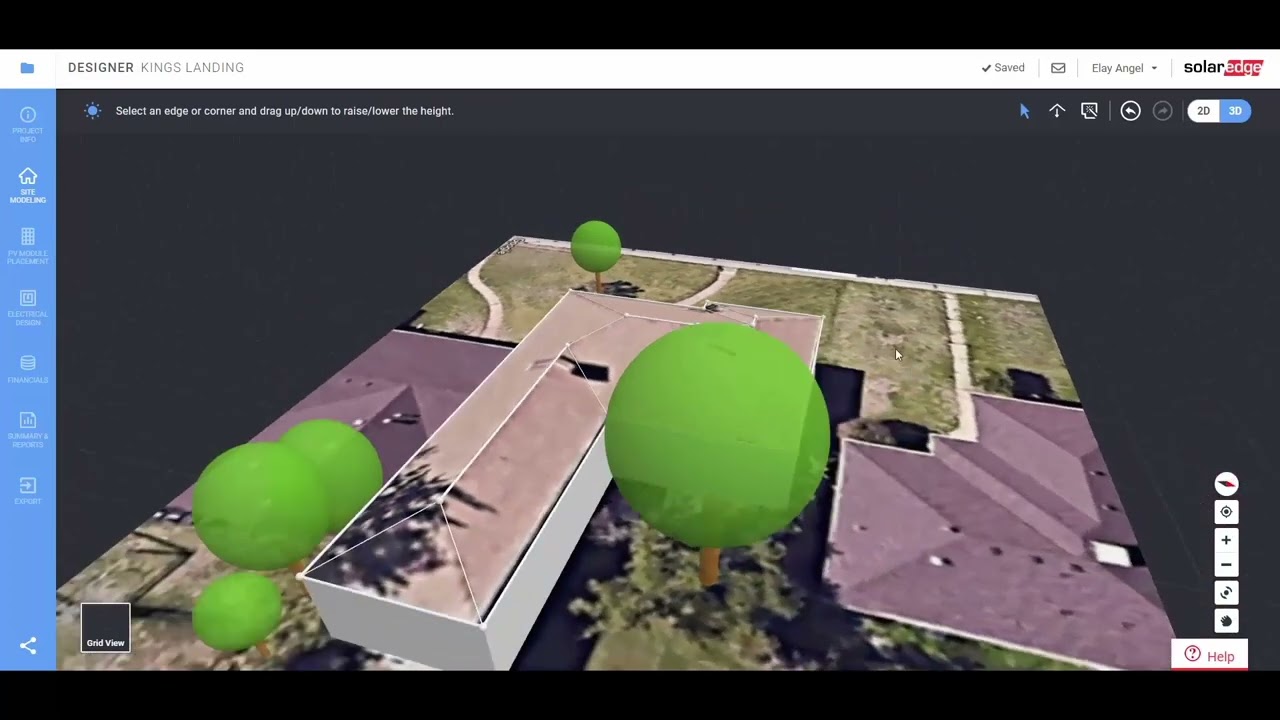
Task: Switch to 2D view
Action: 1203,111
